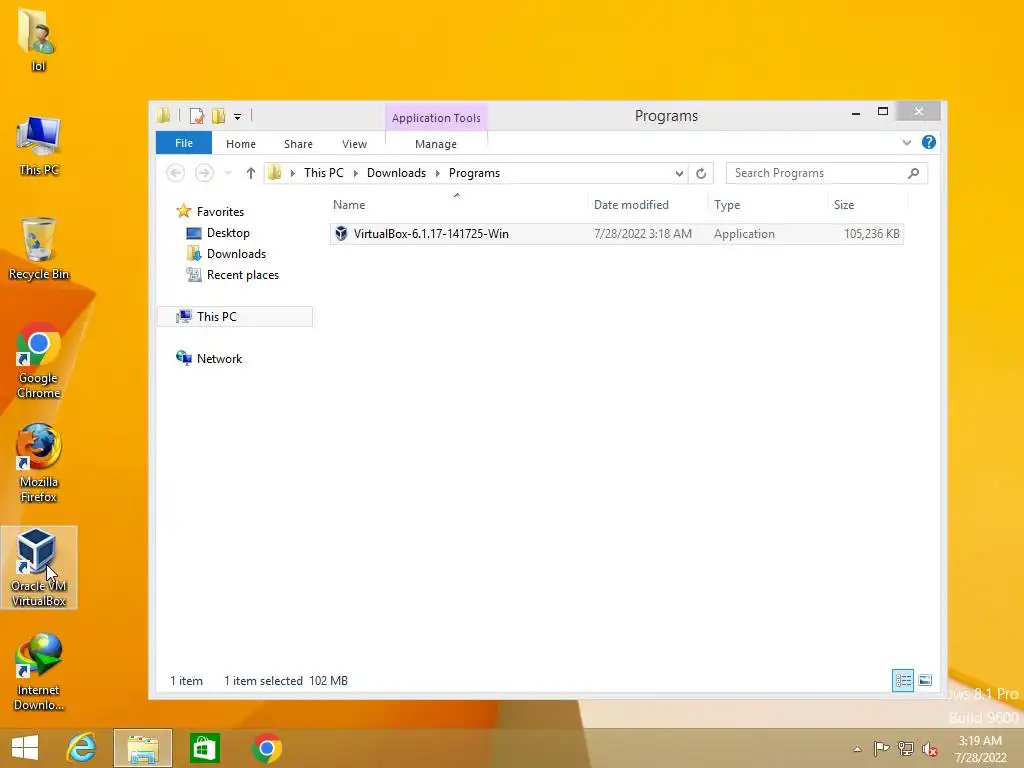This screenshot has width=1024, height=768.
Task: Click the muted volume tray icon
Action: point(929,748)
